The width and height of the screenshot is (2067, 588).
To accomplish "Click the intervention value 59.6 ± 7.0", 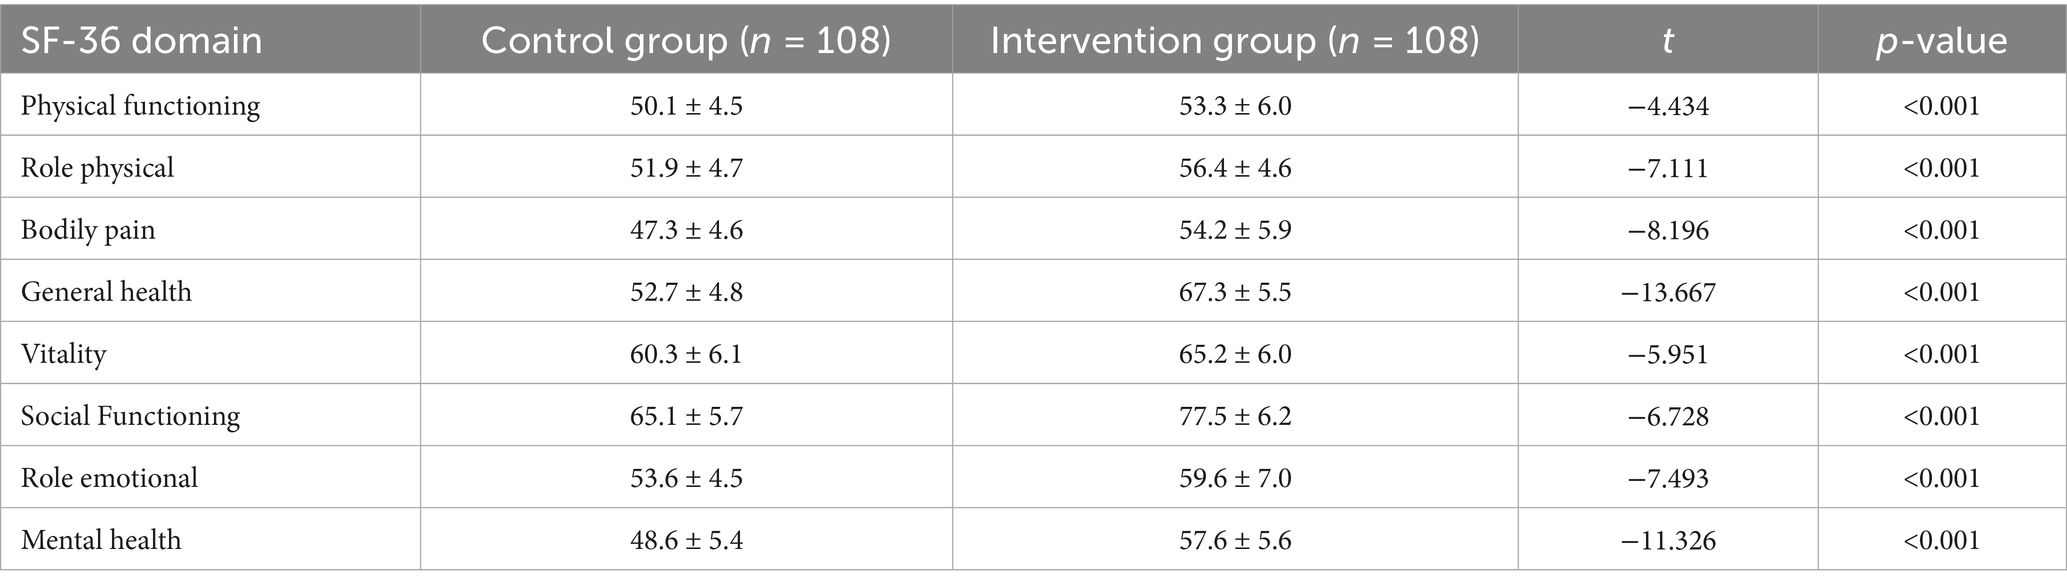I will coord(1235,478).
